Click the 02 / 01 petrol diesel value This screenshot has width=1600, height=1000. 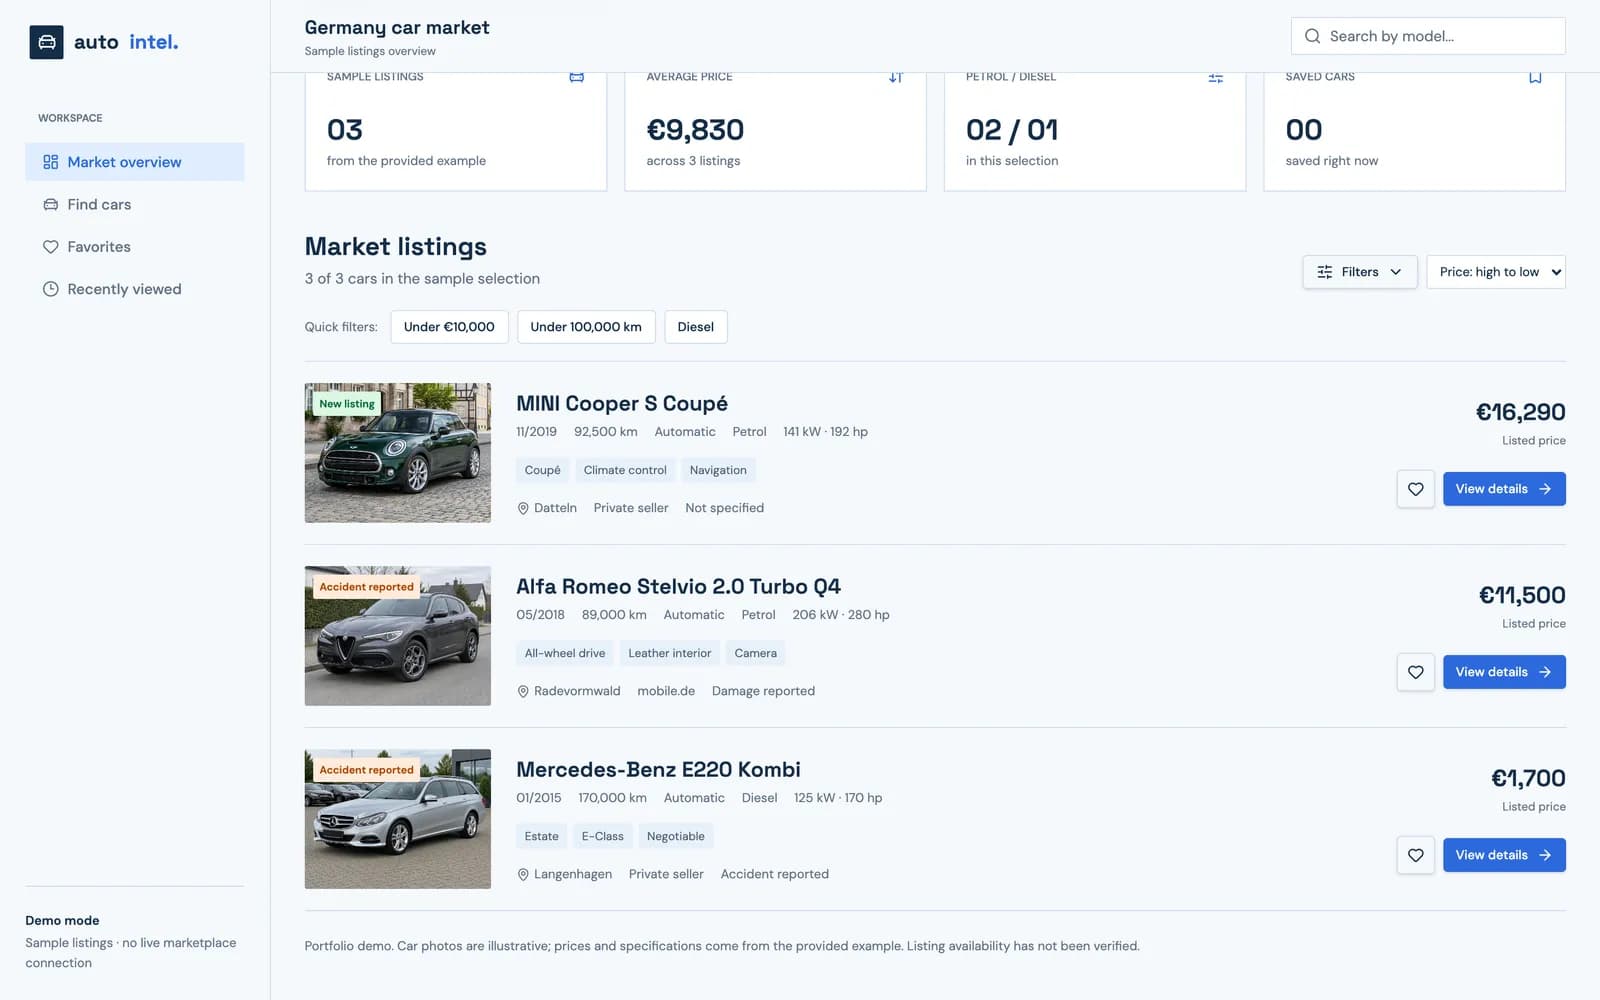(x=1012, y=130)
